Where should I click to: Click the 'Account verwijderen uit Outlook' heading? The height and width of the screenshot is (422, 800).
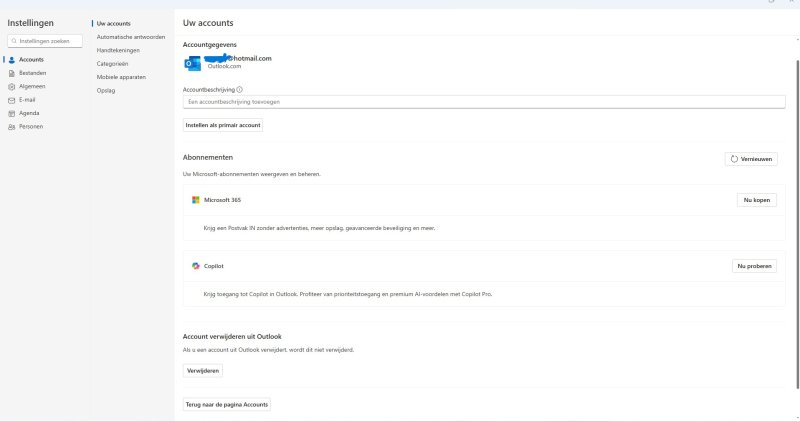232,336
